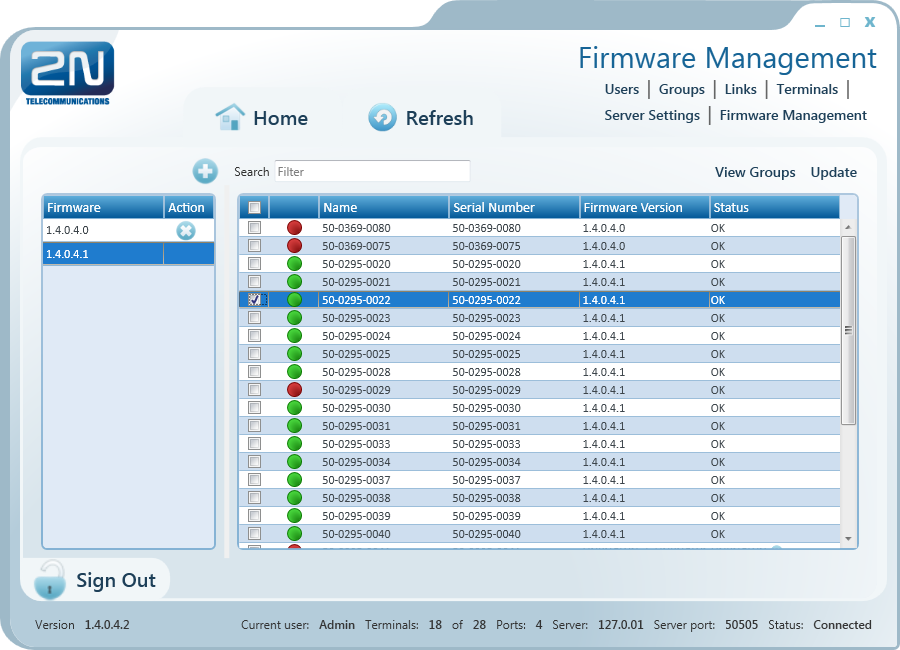Click Update to push firmware
Image resolution: width=900 pixels, height=650 pixels.
(x=833, y=172)
